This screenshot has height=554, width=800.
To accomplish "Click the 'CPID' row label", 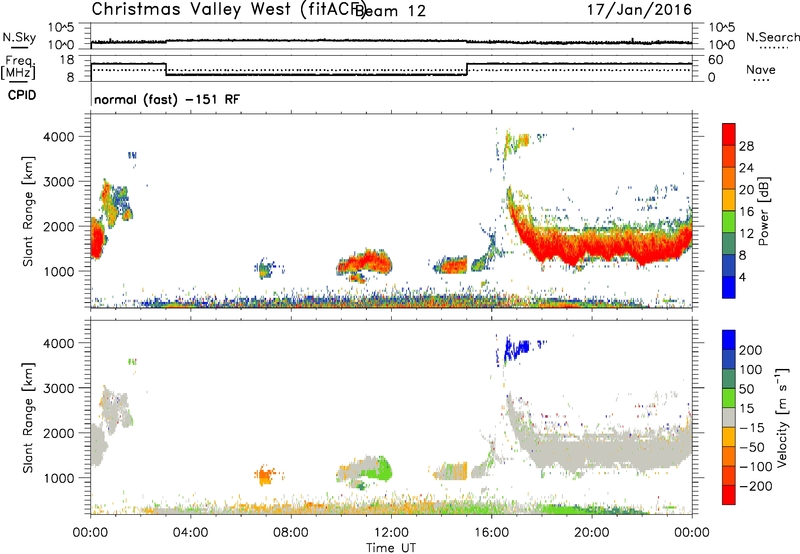I will [x=22, y=95].
